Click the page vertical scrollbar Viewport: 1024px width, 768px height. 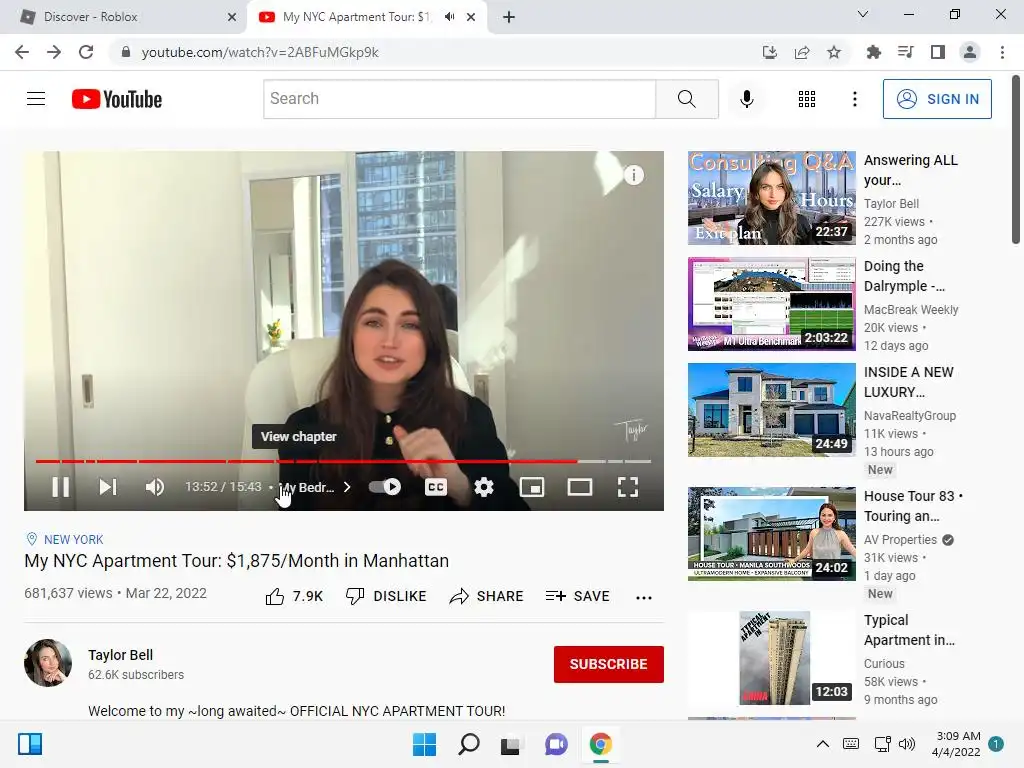click(x=1016, y=160)
